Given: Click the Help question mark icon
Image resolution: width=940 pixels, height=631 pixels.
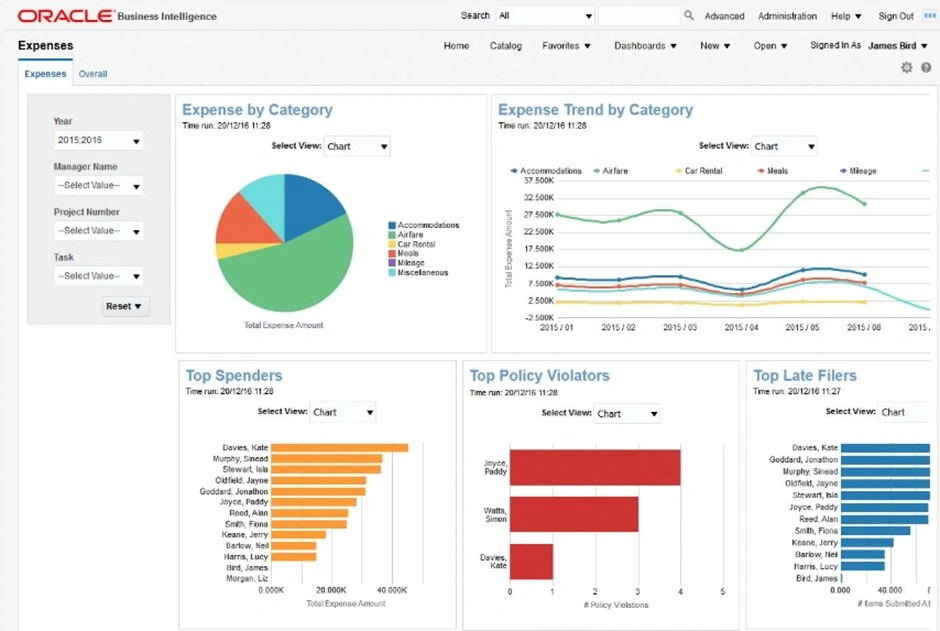Looking at the screenshot, I should [x=925, y=67].
